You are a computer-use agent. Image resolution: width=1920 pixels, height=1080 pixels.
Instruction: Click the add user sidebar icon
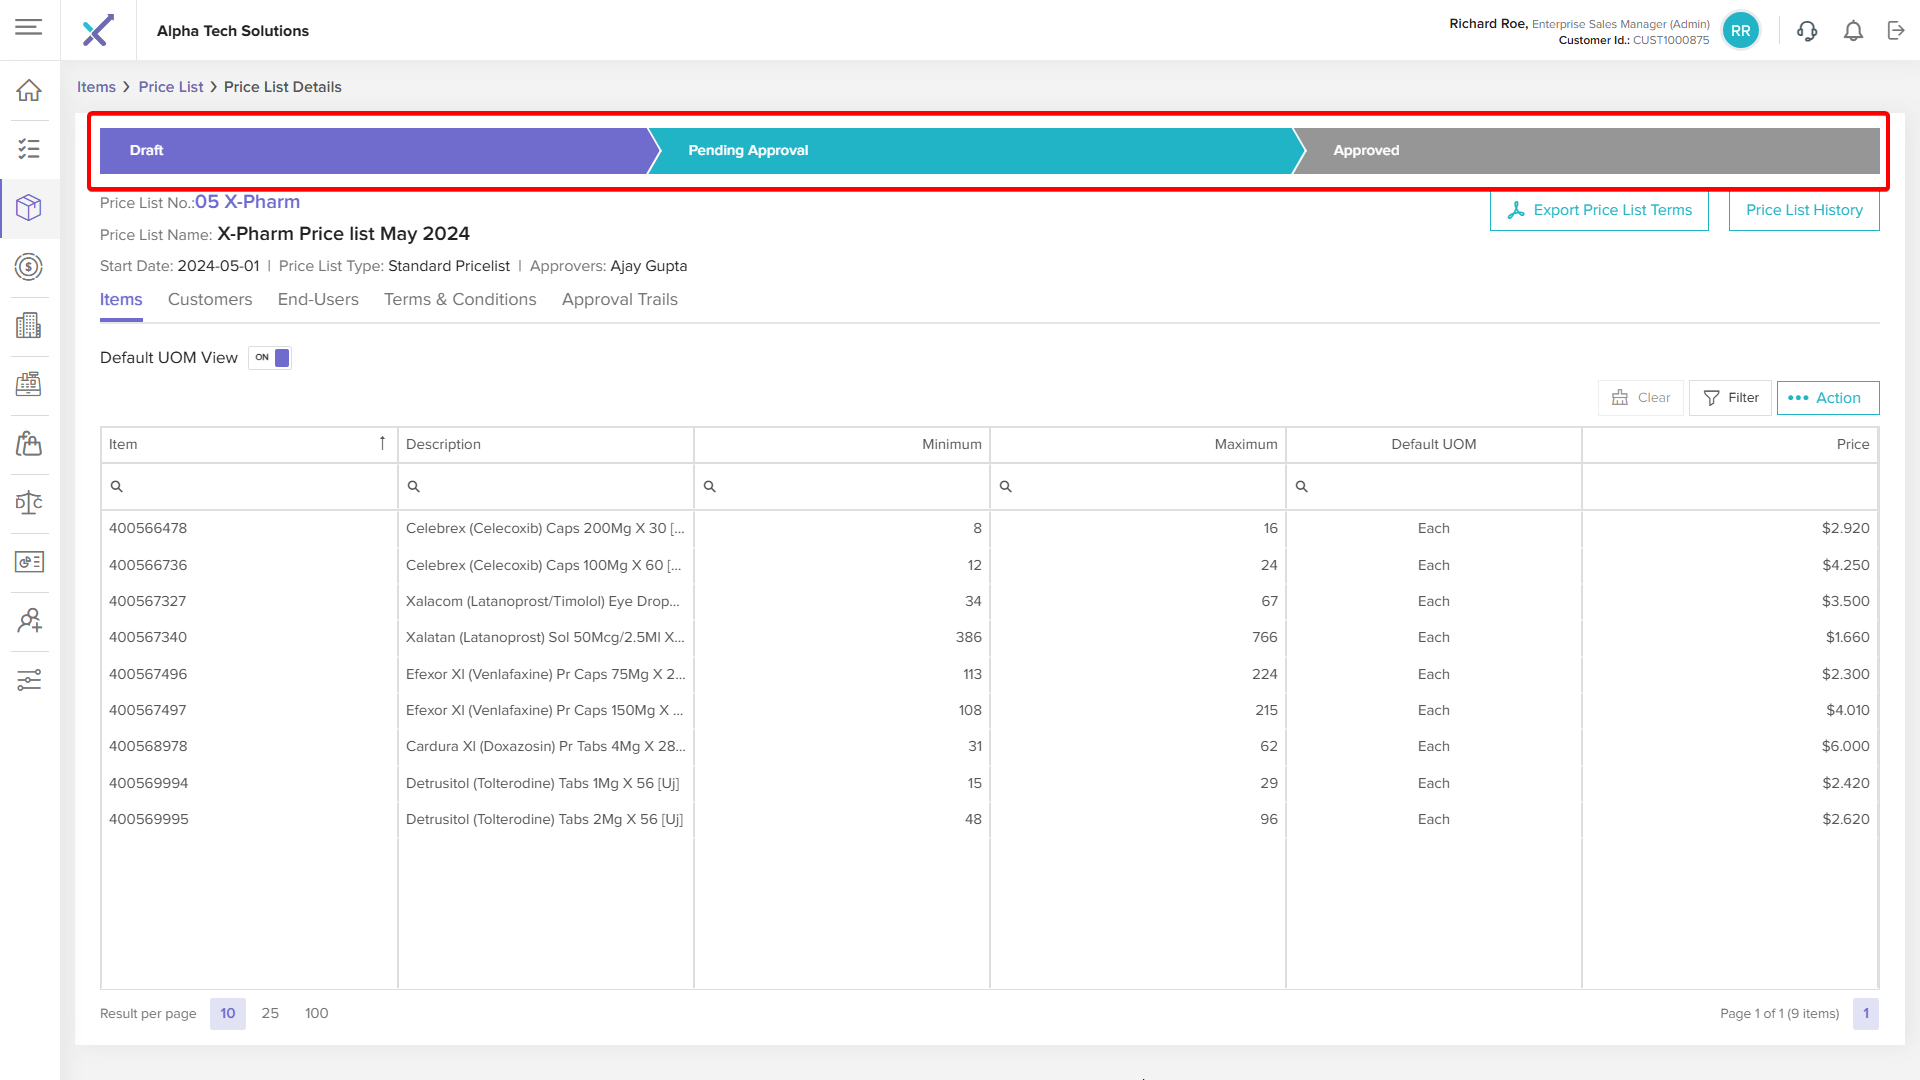[x=29, y=621]
